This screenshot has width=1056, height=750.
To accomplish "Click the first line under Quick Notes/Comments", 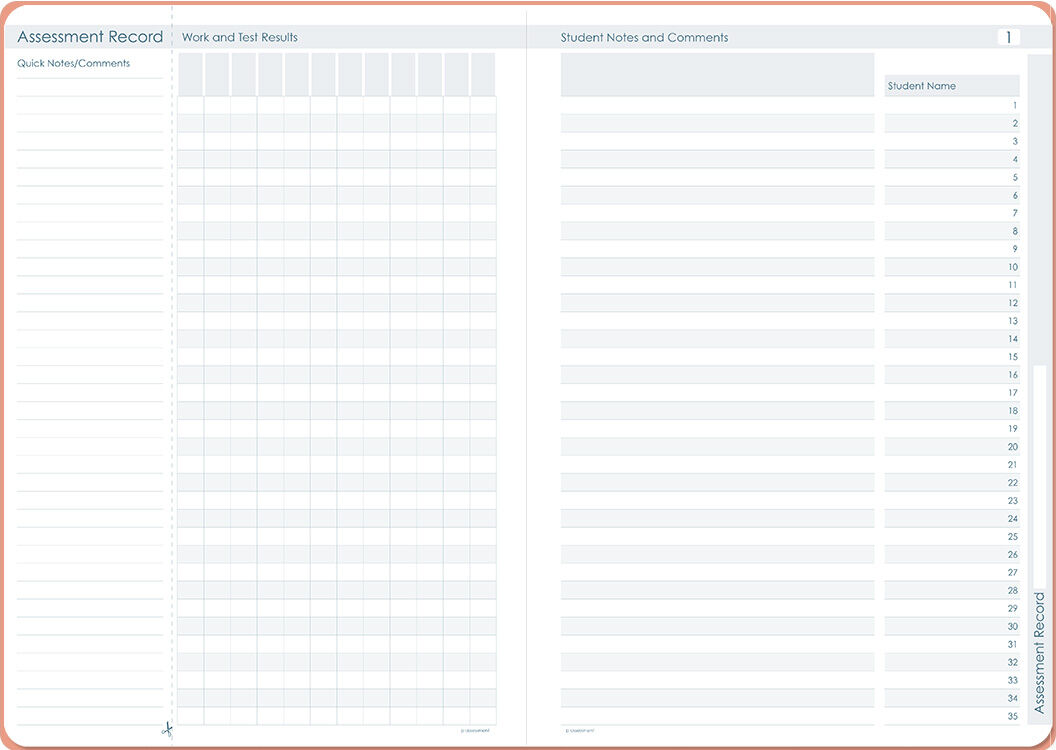I will [90, 87].
